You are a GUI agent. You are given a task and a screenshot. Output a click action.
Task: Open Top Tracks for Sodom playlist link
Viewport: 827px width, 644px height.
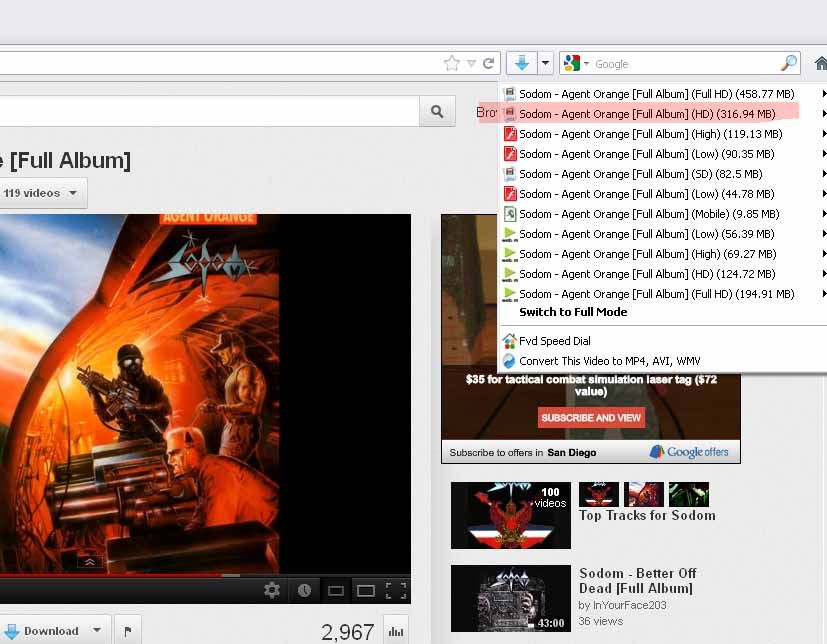[647, 515]
